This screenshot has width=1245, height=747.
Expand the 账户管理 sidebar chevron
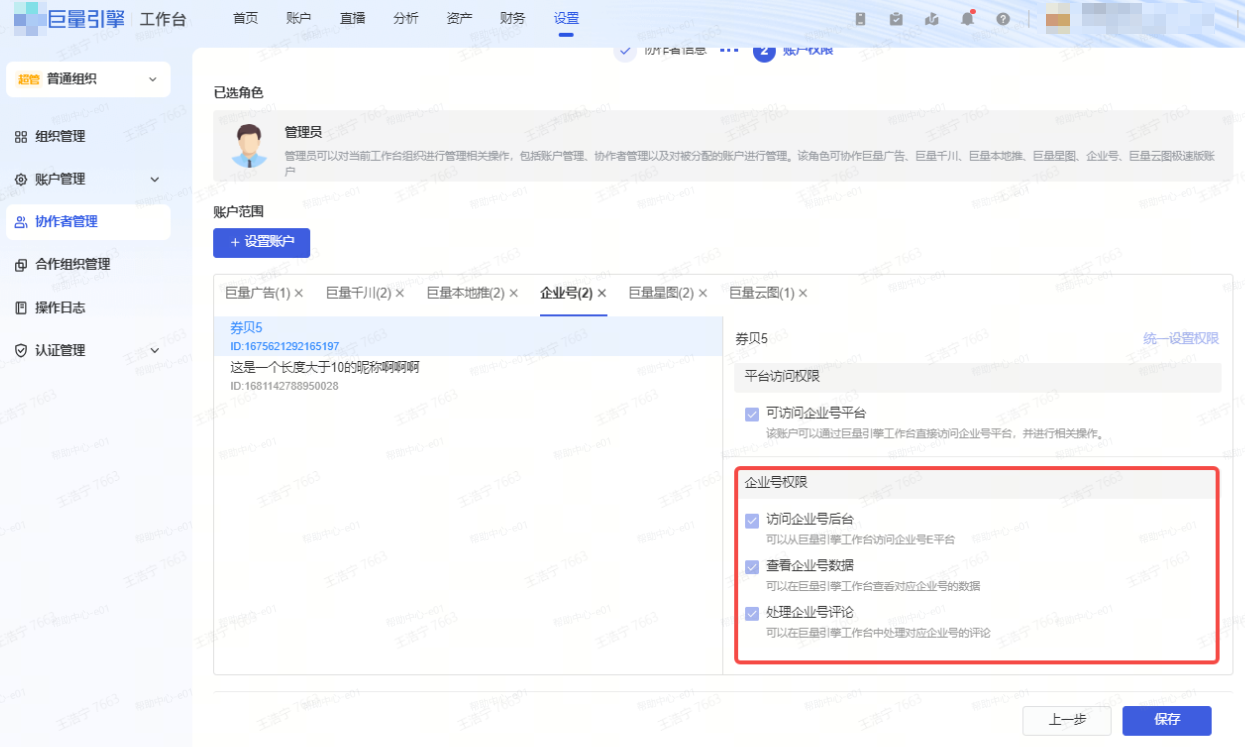tap(154, 180)
